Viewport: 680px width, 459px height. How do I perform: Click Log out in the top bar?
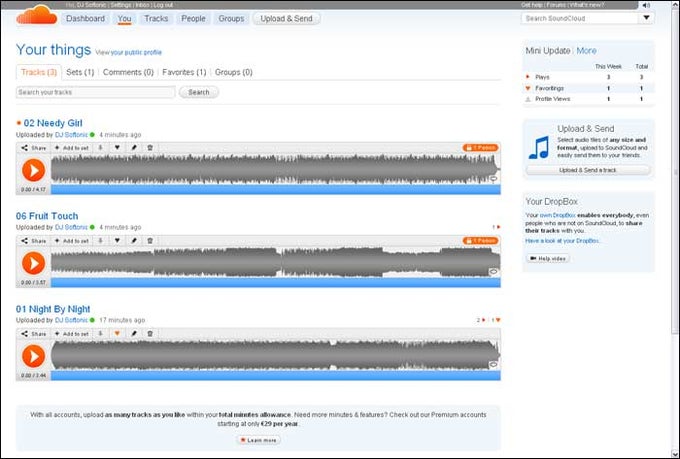point(163,5)
